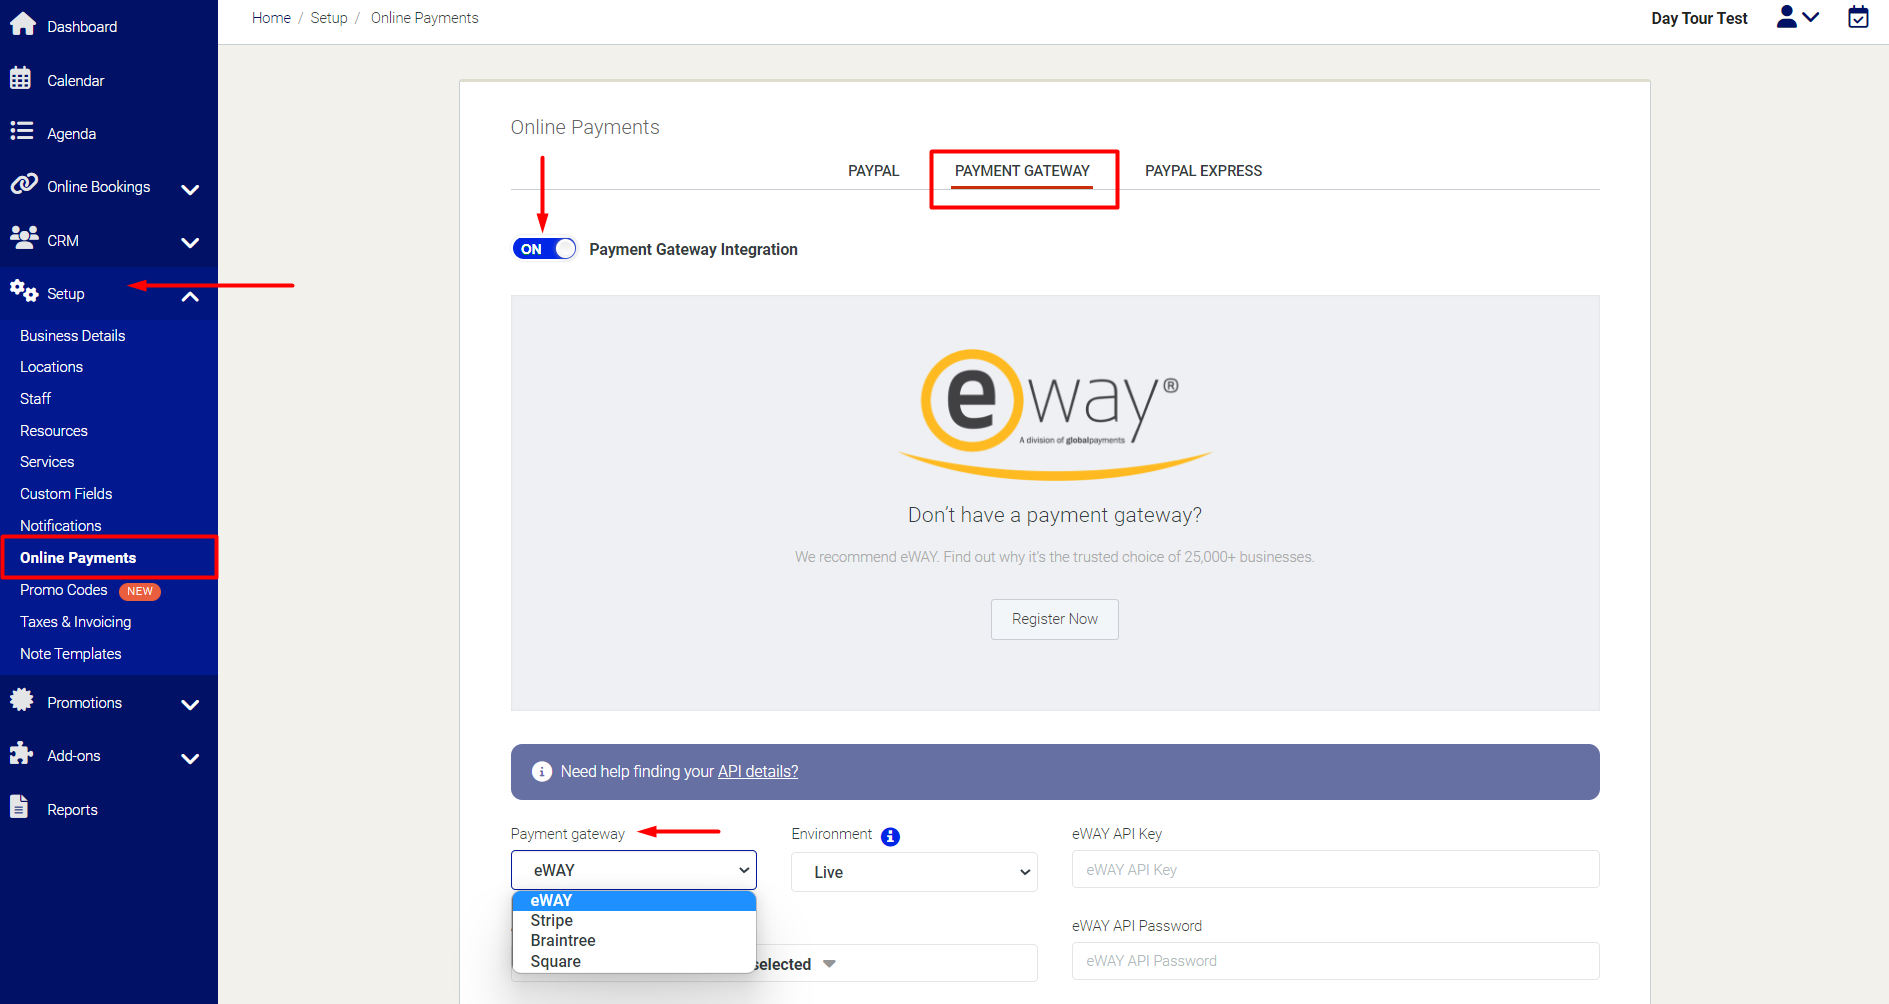Open Business Details in sidebar

(x=73, y=336)
